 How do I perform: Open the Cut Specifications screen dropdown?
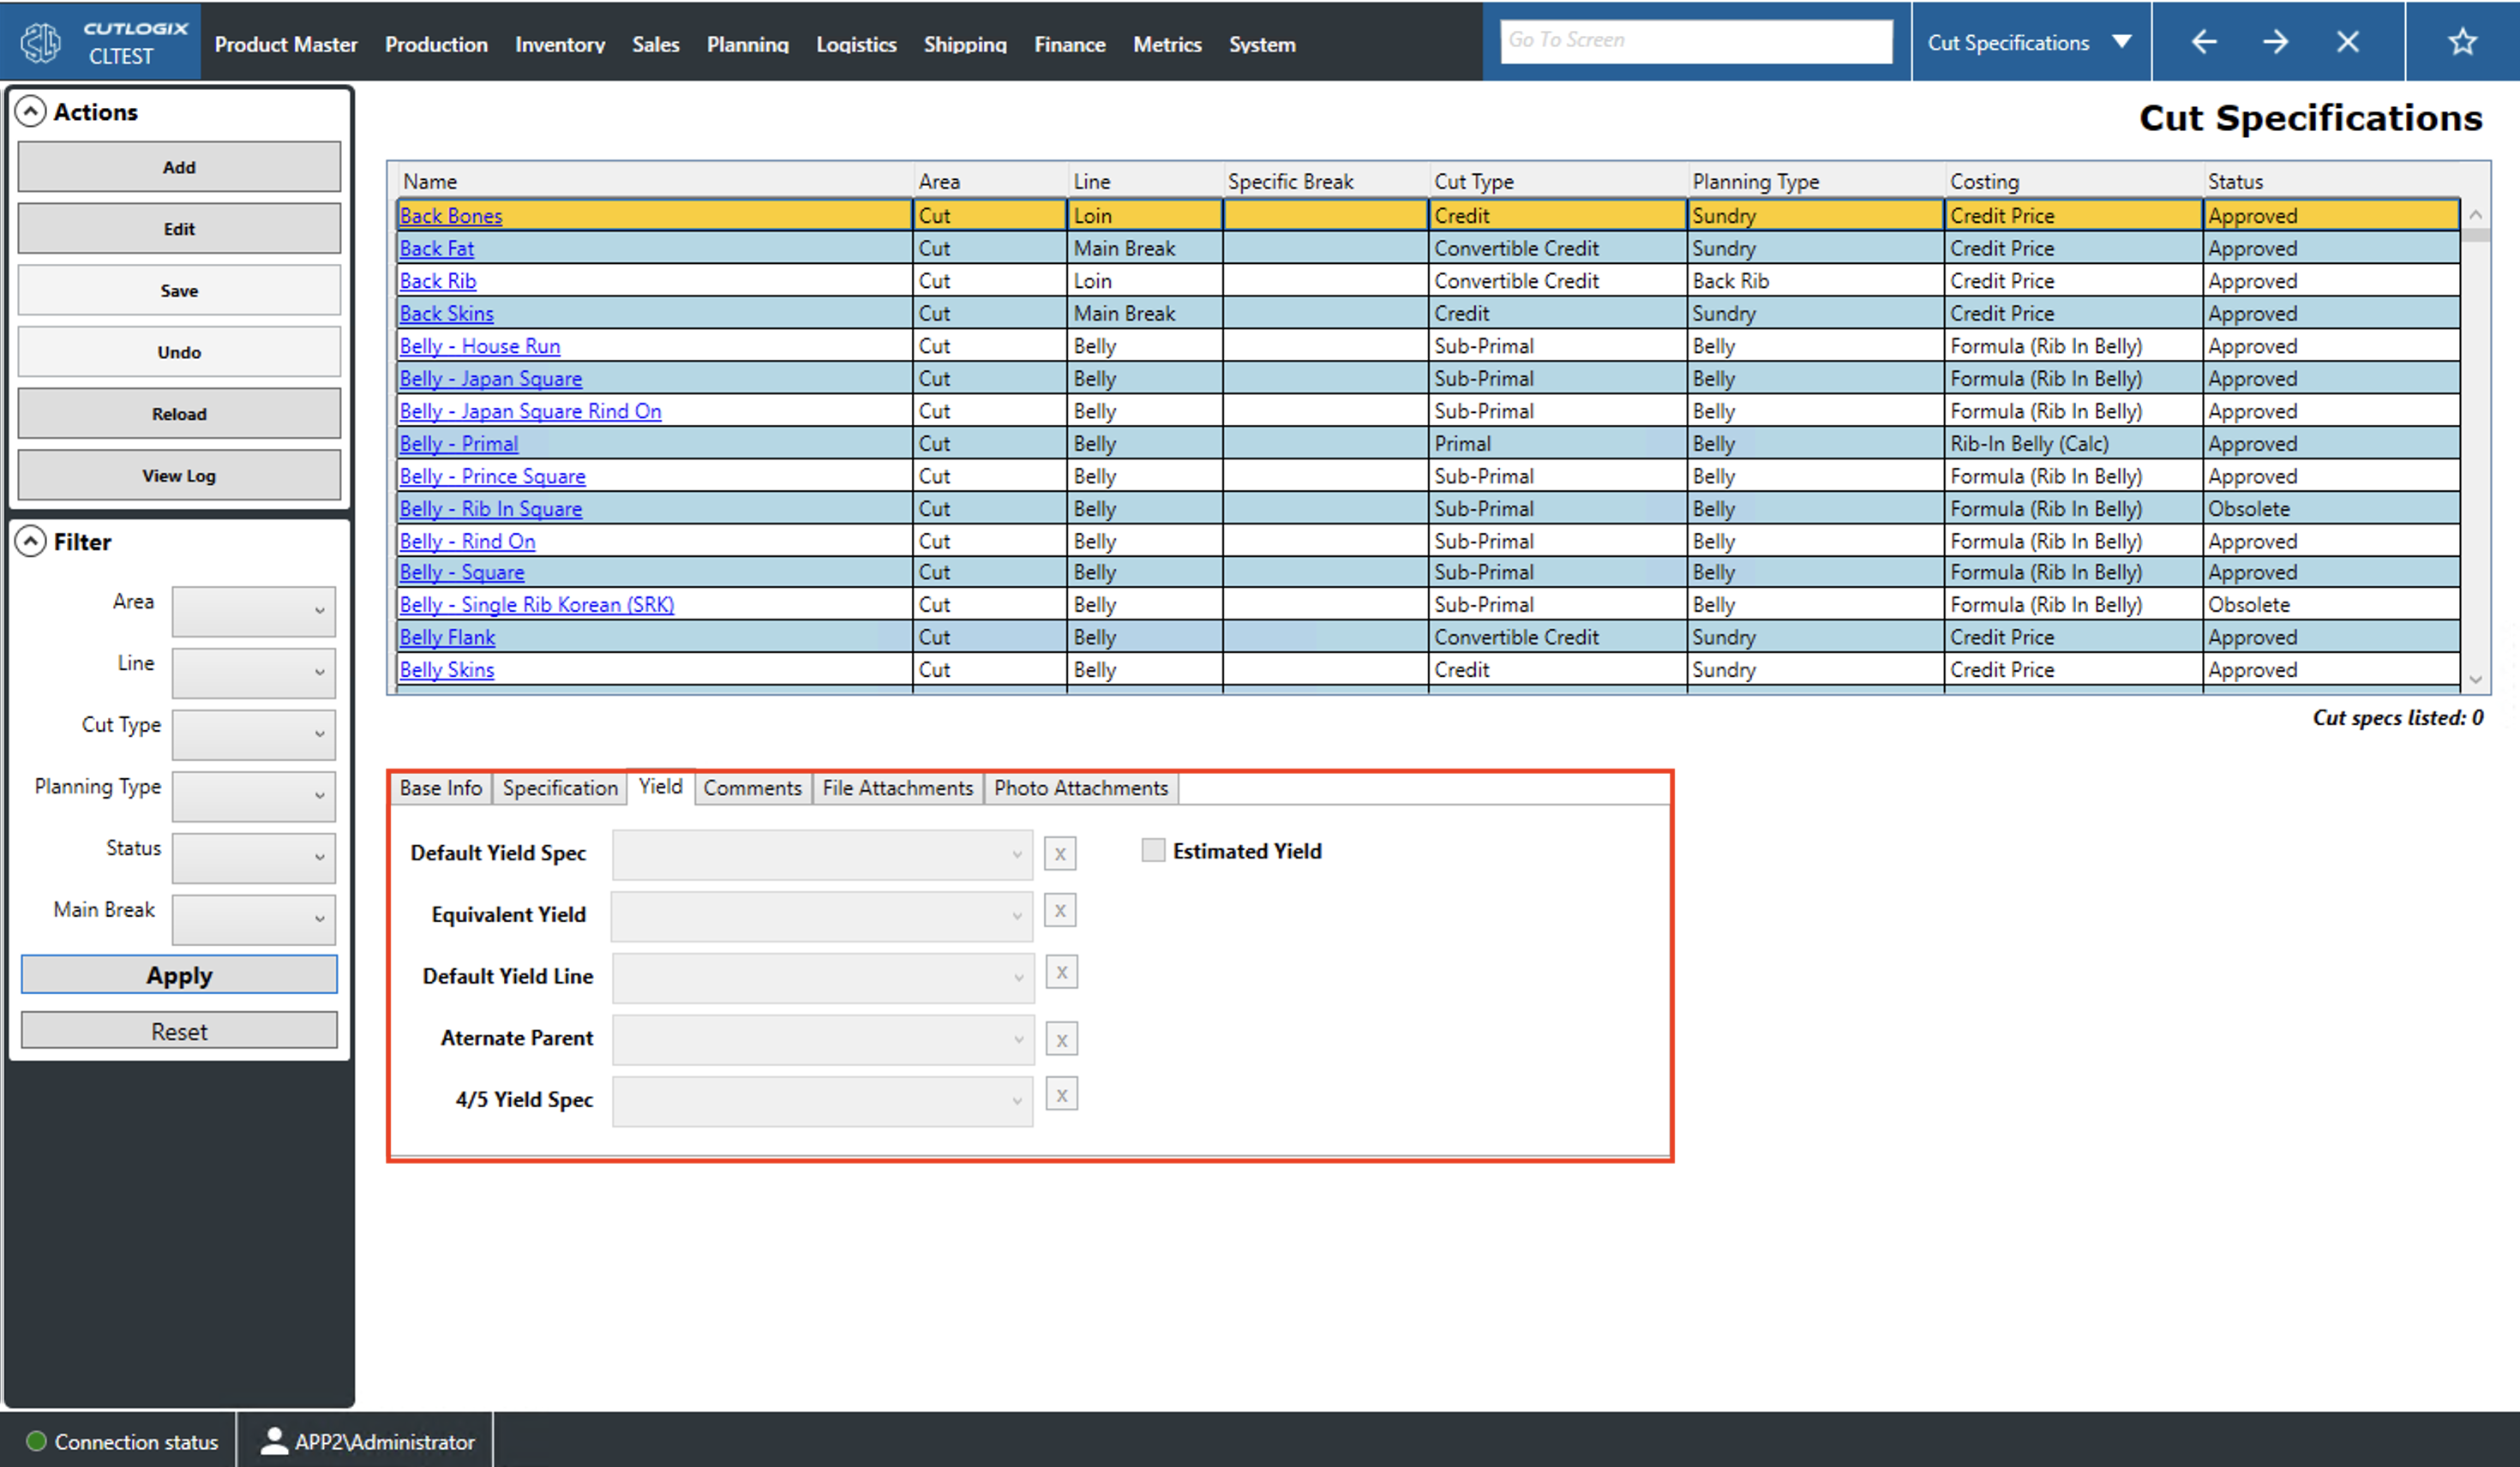pyautogui.click(x=2030, y=41)
